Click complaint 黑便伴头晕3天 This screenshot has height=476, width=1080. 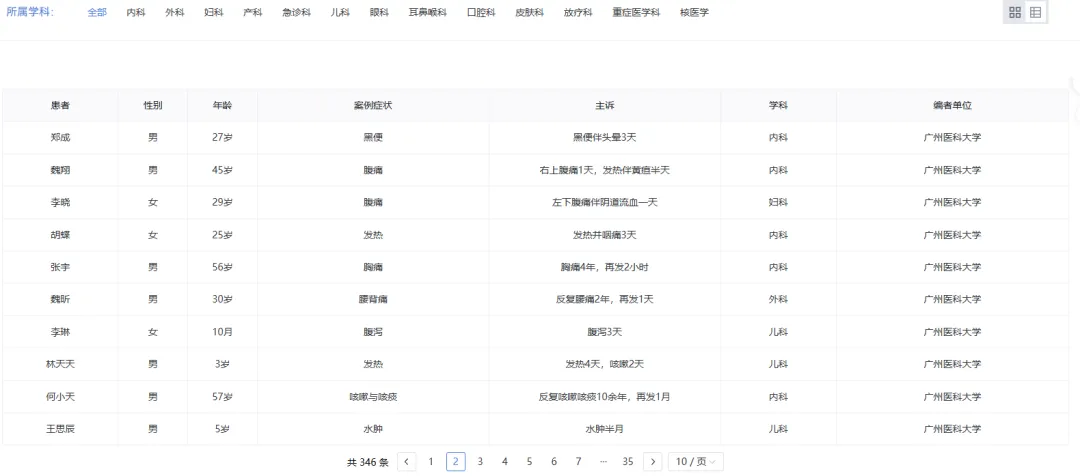605,138
